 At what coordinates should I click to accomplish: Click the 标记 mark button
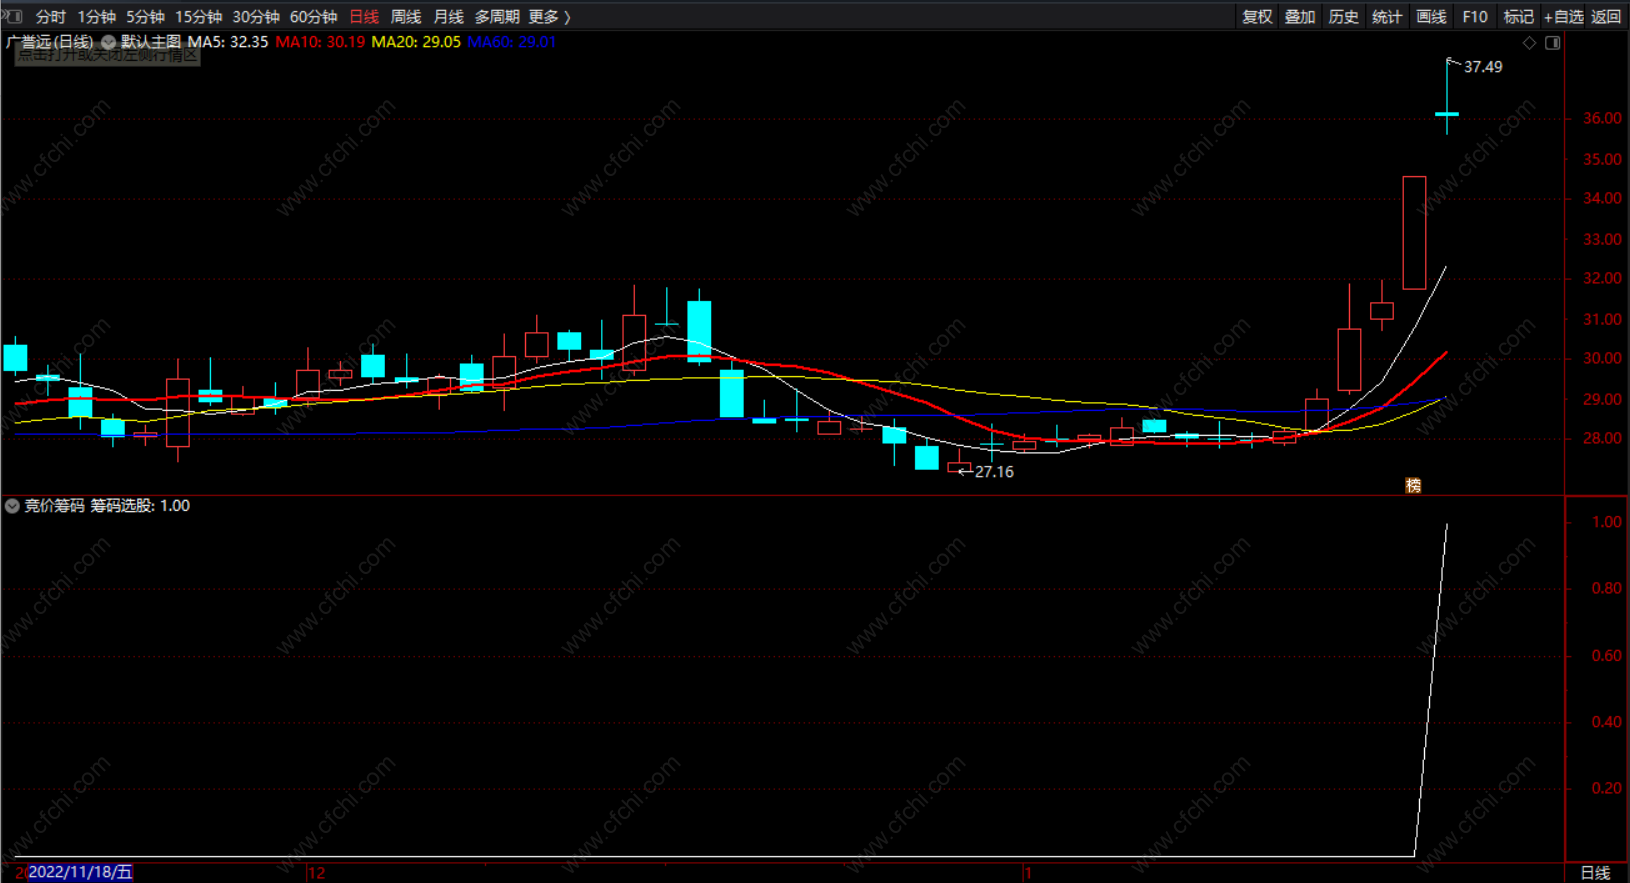pyautogui.click(x=1518, y=17)
